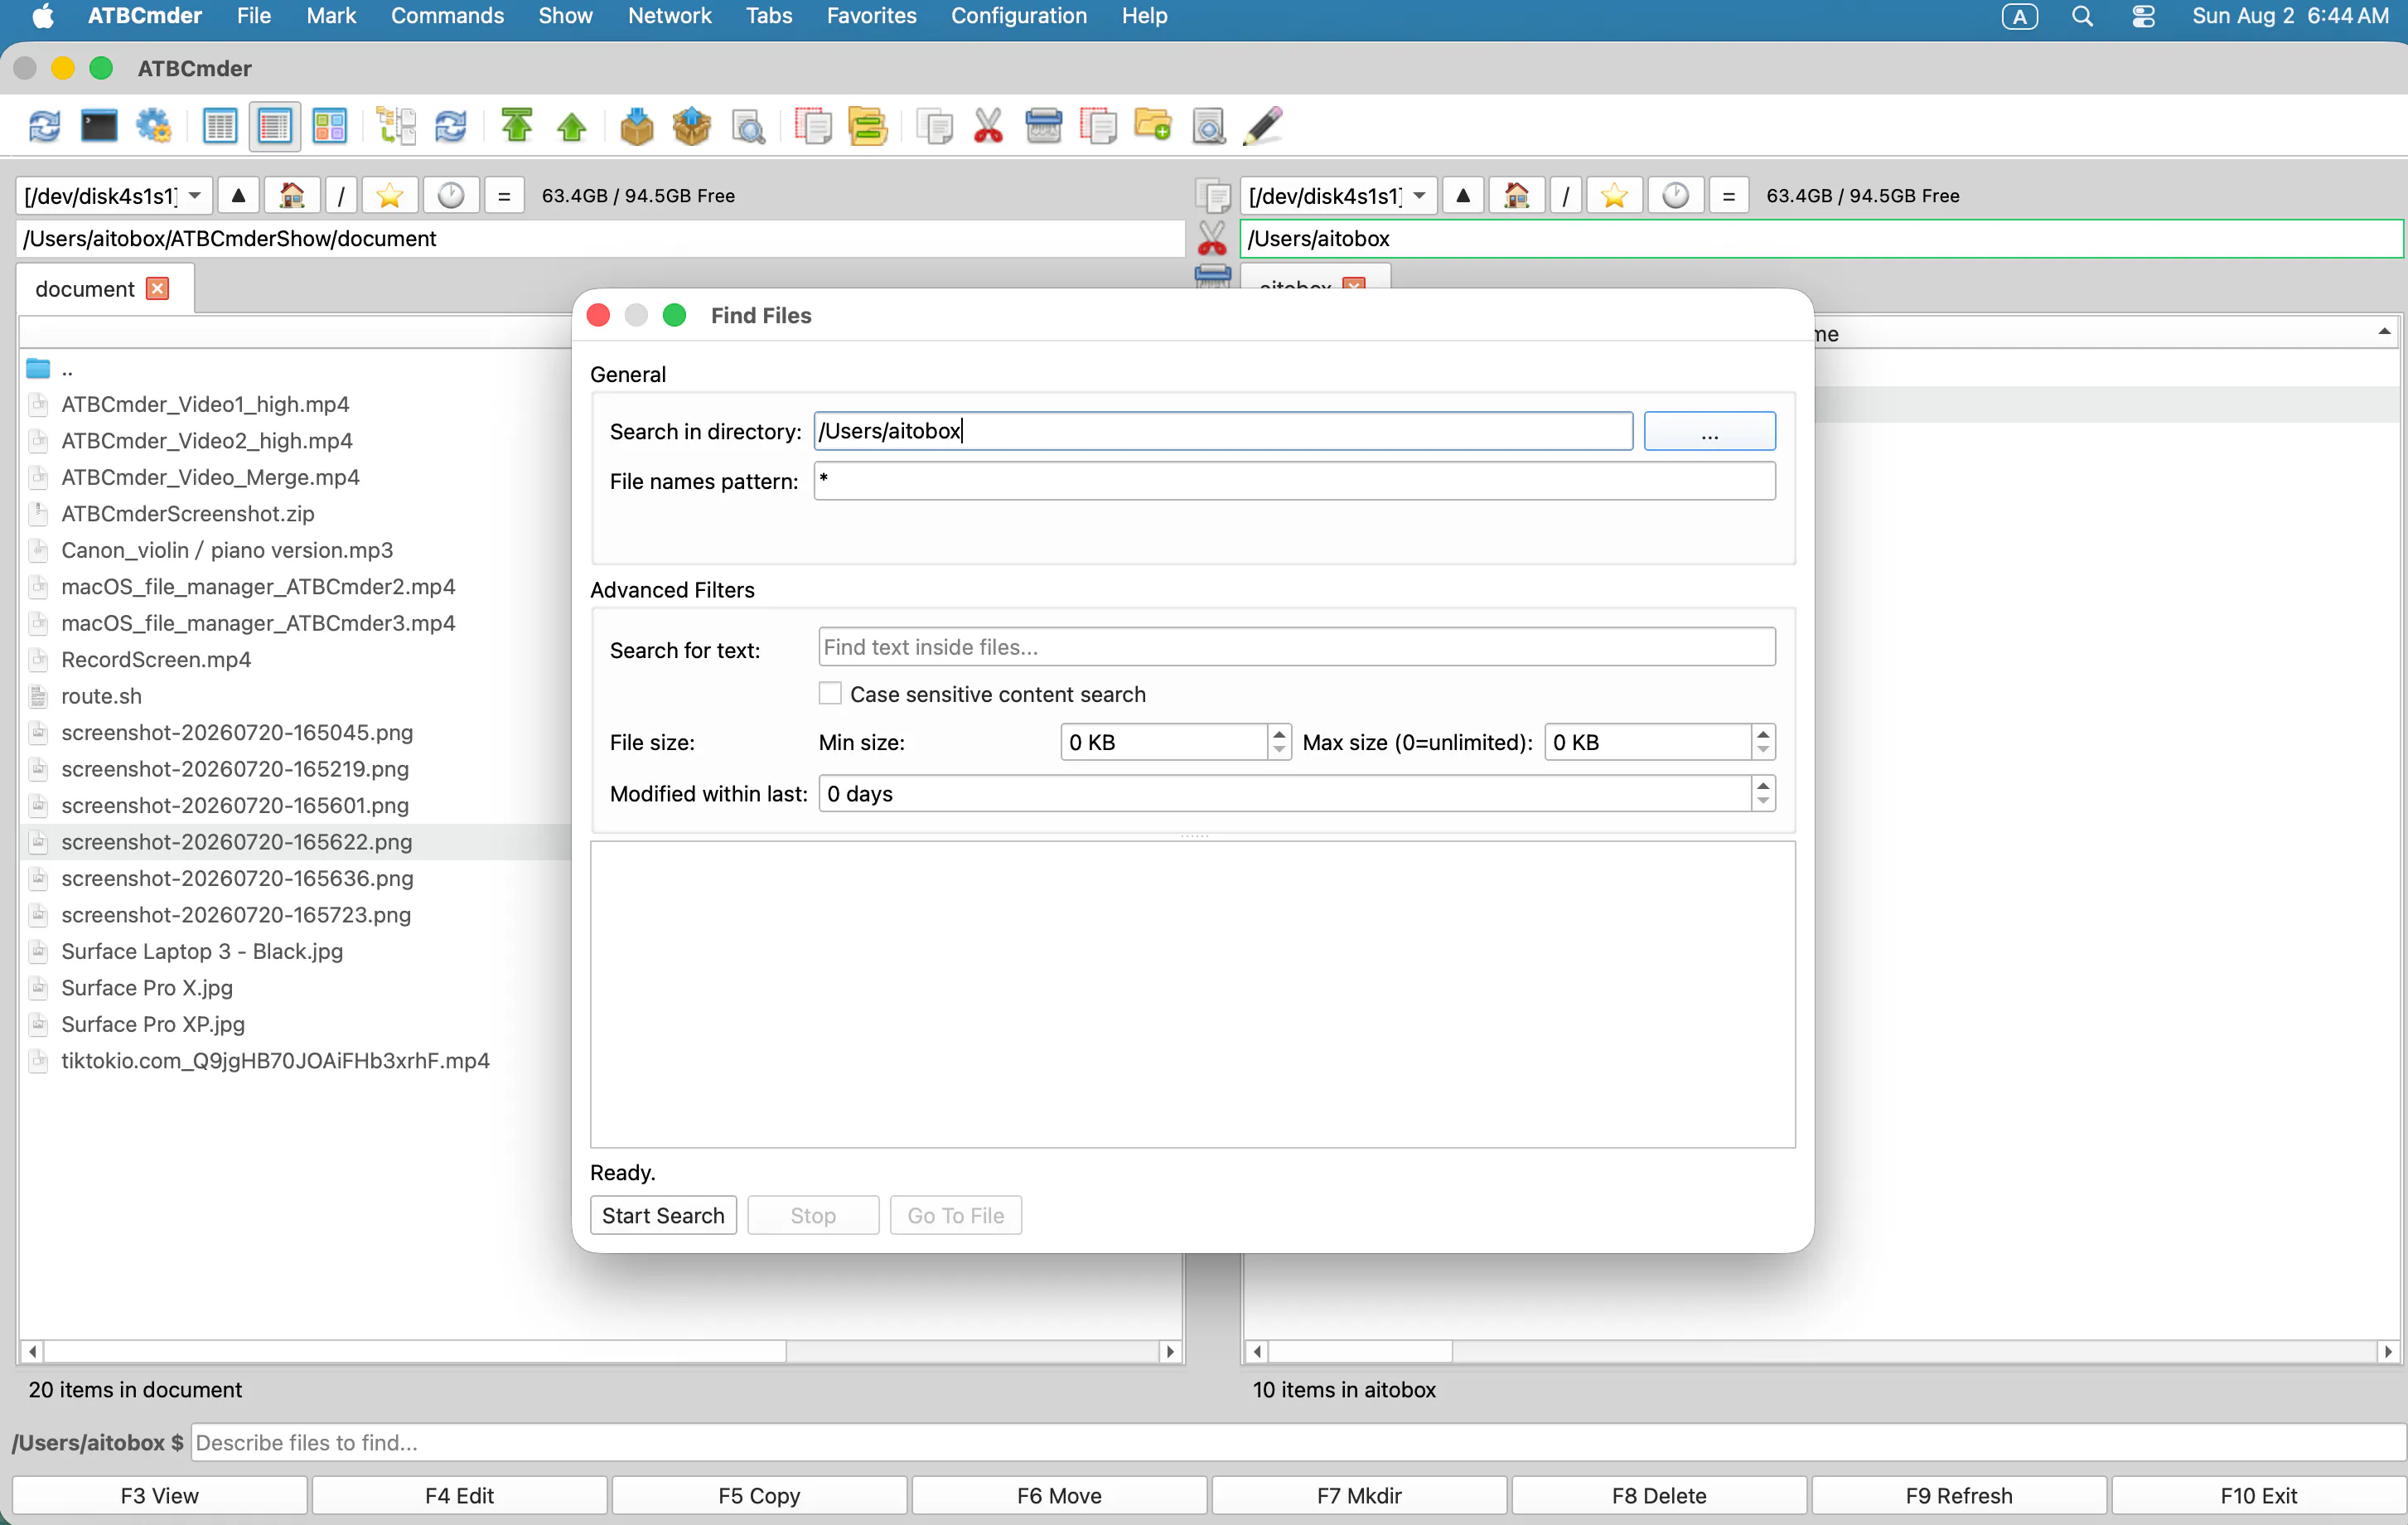The image size is (2408, 1525).
Task: Increase the Modified within last days
Action: 1763,785
